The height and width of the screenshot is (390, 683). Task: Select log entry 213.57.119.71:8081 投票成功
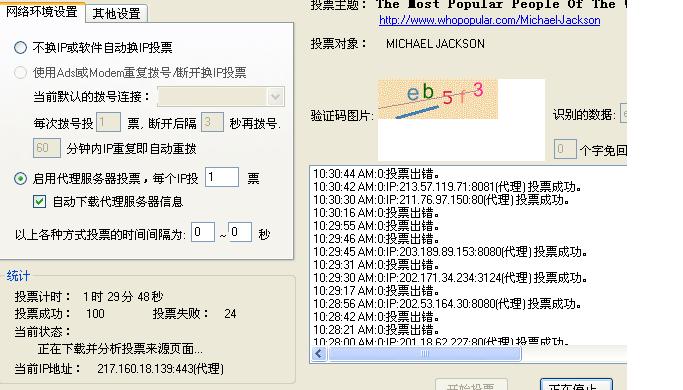pyautogui.click(x=447, y=187)
